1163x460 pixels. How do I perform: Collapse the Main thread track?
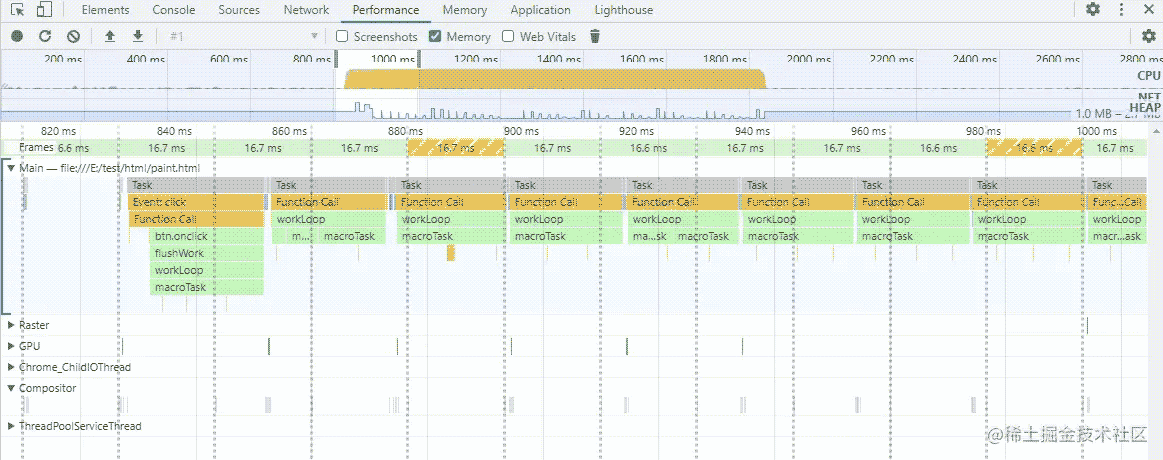point(11,168)
